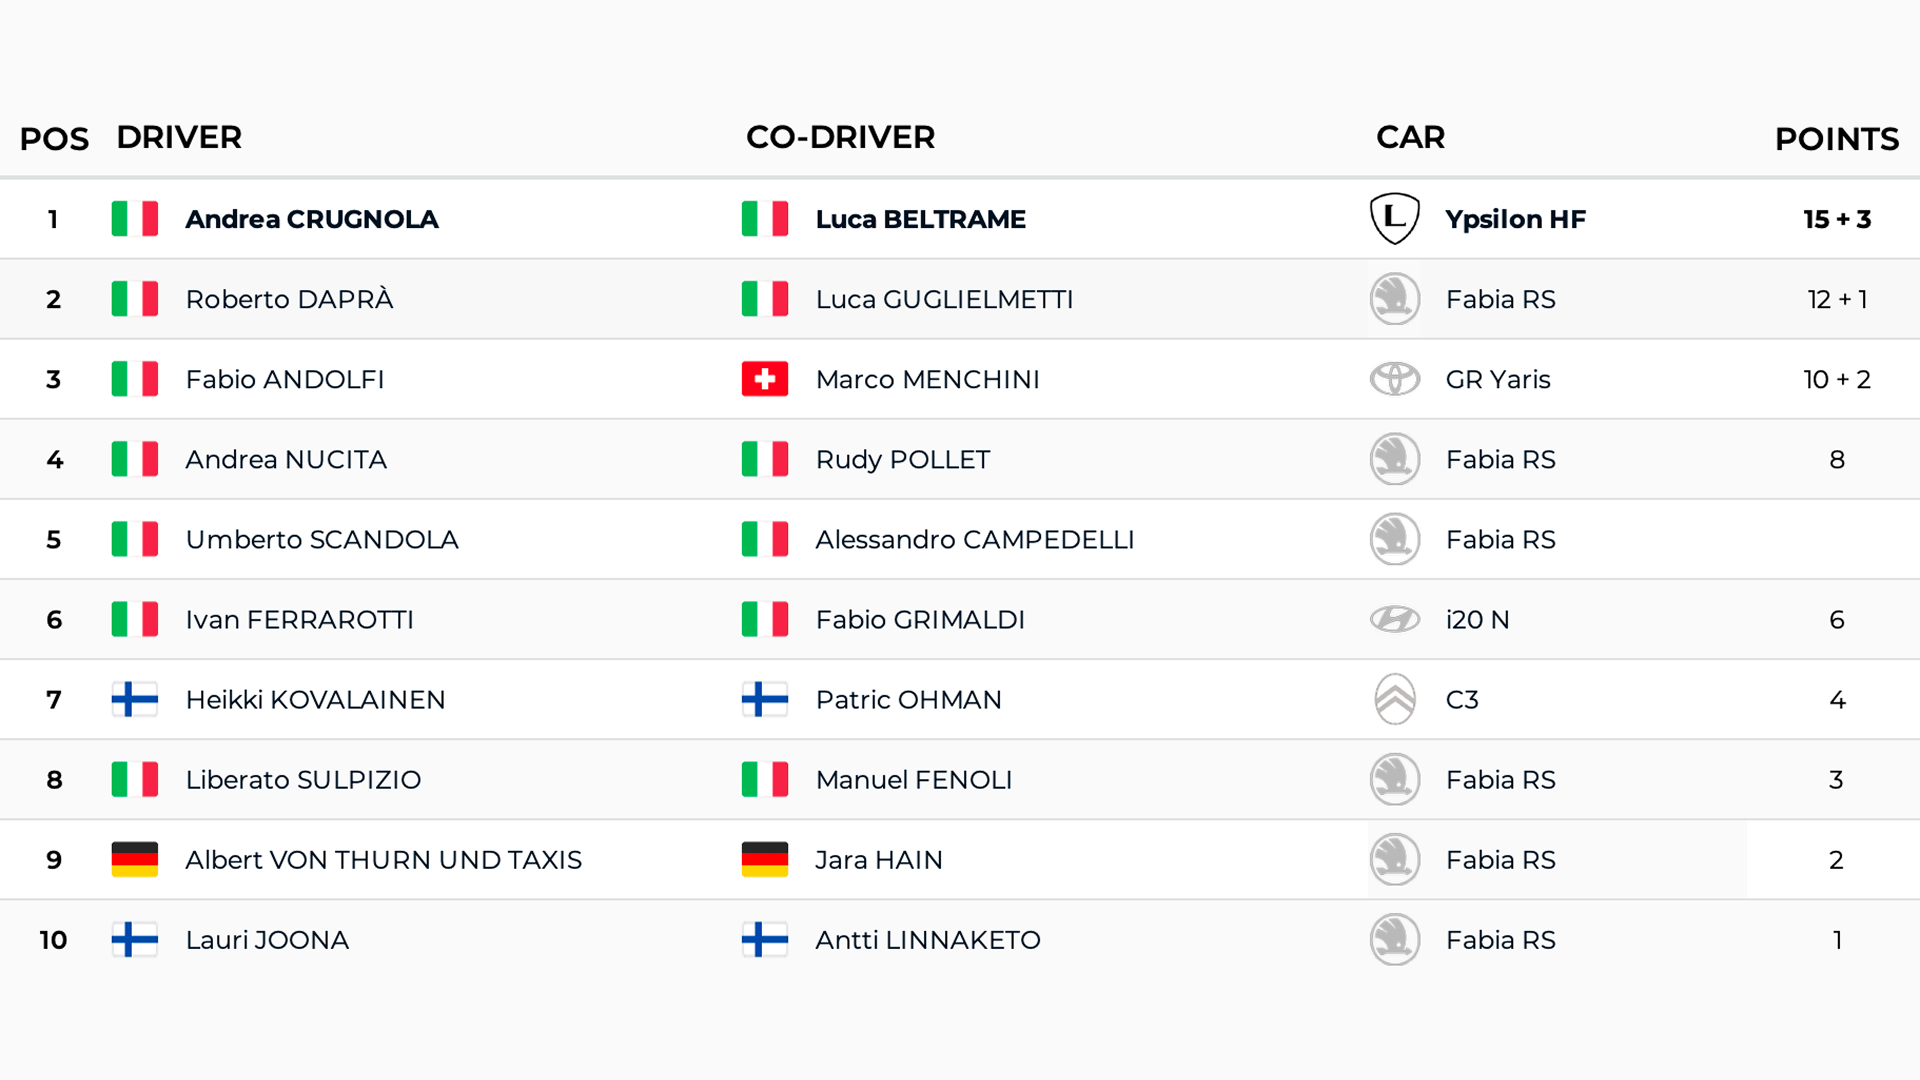Open co-driver name Fabio GRIMALDI
This screenshot has height=1080, width=1920.
(x=920, y=619)
